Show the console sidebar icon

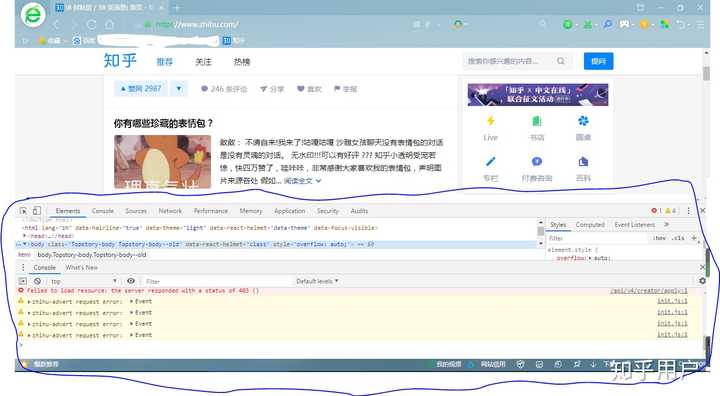click(22, 281)
